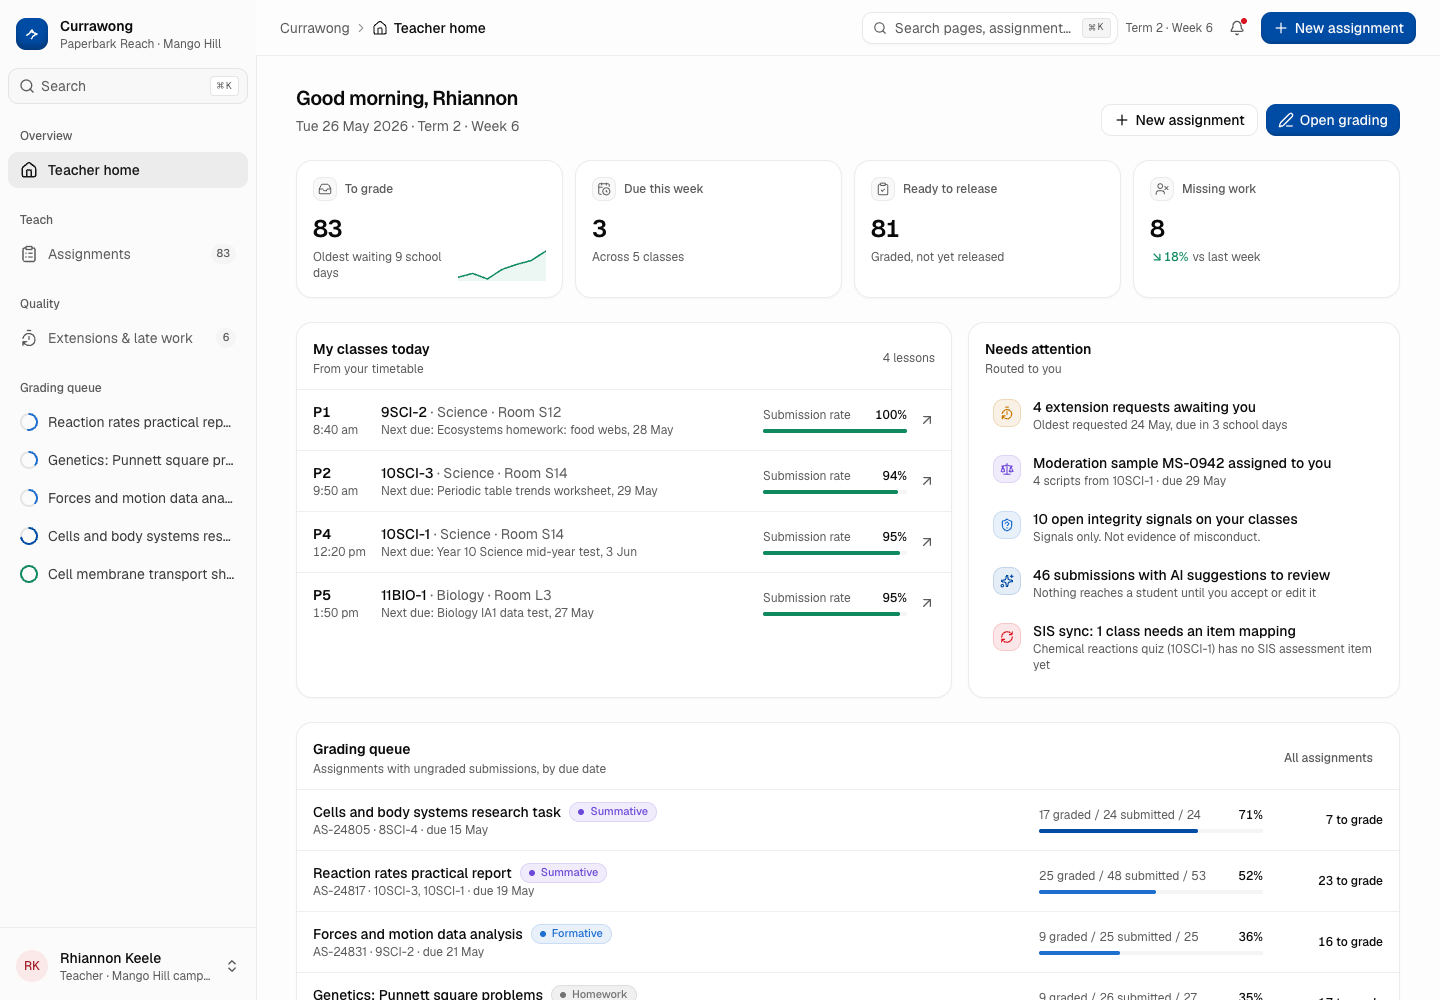The image size is (1440, 1000).
Task: Click the AI suggestions sparkle icon
Action: pyautogui.click(x=1007, y=581)
